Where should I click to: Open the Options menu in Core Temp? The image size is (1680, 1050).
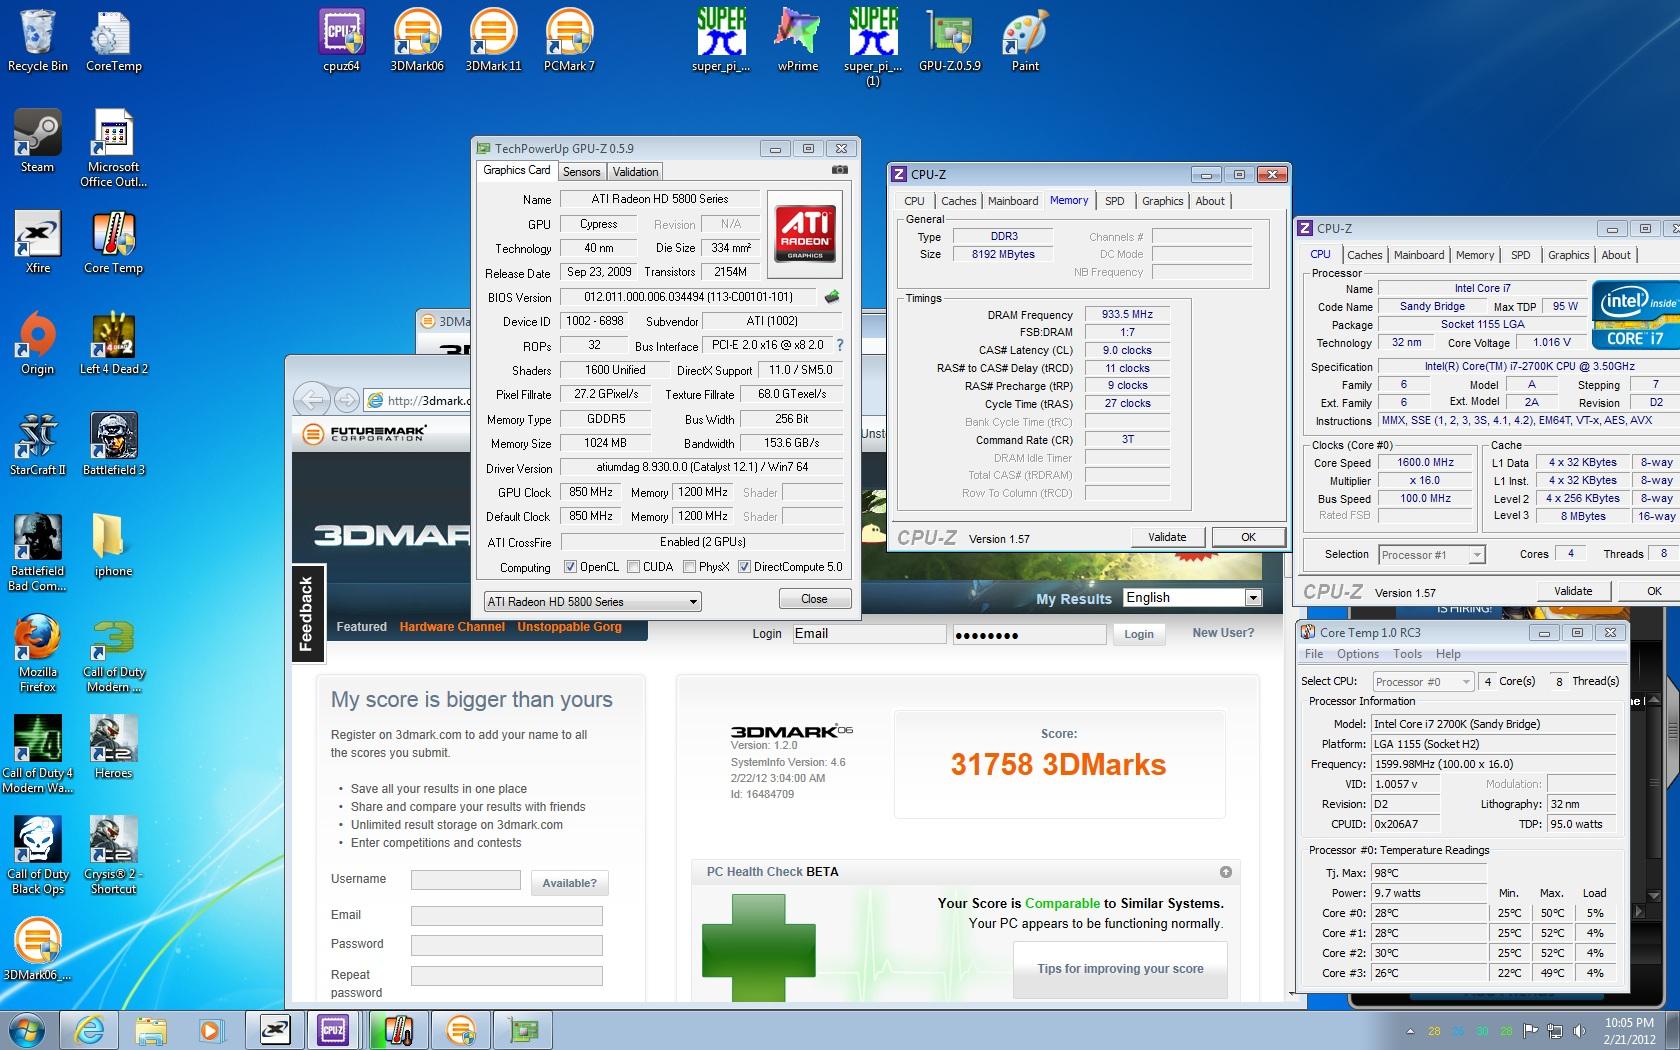tap(1357, 654)
